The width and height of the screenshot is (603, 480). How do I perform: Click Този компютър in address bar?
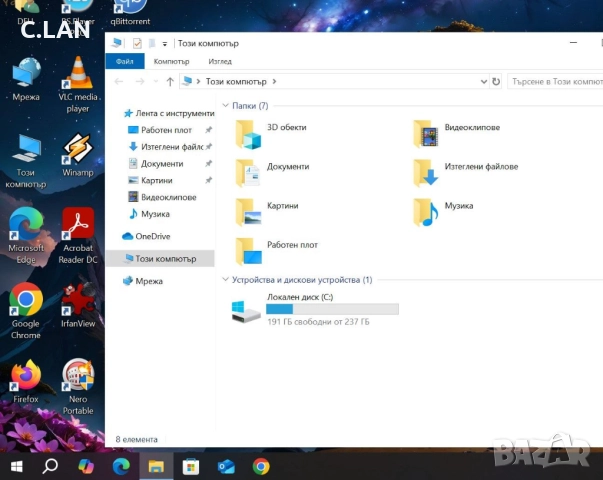236,82
